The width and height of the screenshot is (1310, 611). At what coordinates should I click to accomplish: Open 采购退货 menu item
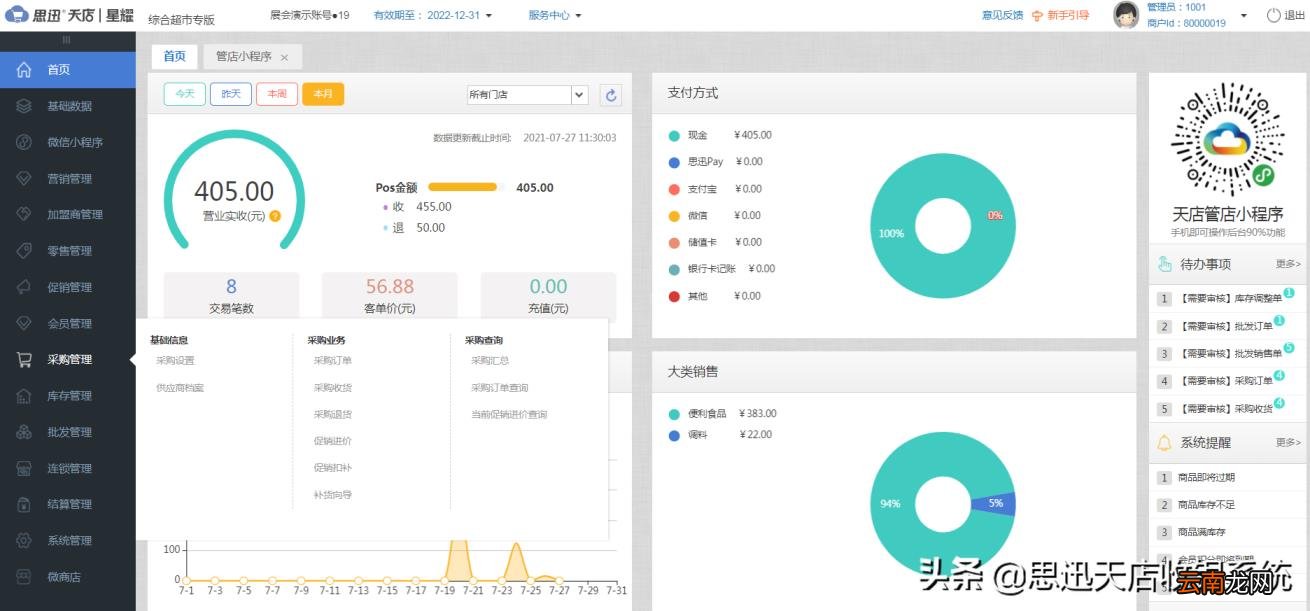333,415
